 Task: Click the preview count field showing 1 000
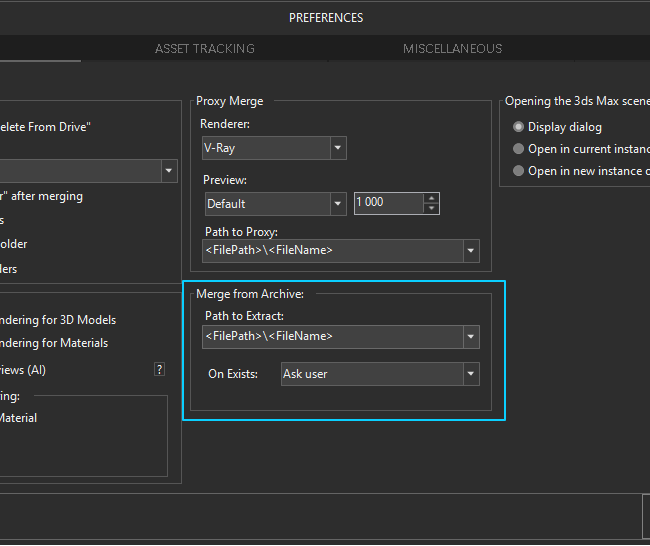389,203
